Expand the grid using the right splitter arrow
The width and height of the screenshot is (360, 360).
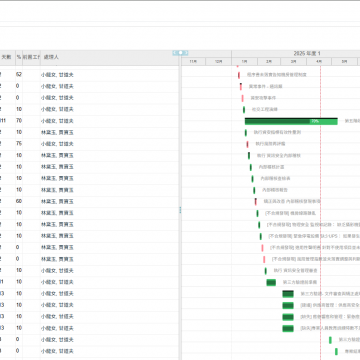[x=186, y=53]
